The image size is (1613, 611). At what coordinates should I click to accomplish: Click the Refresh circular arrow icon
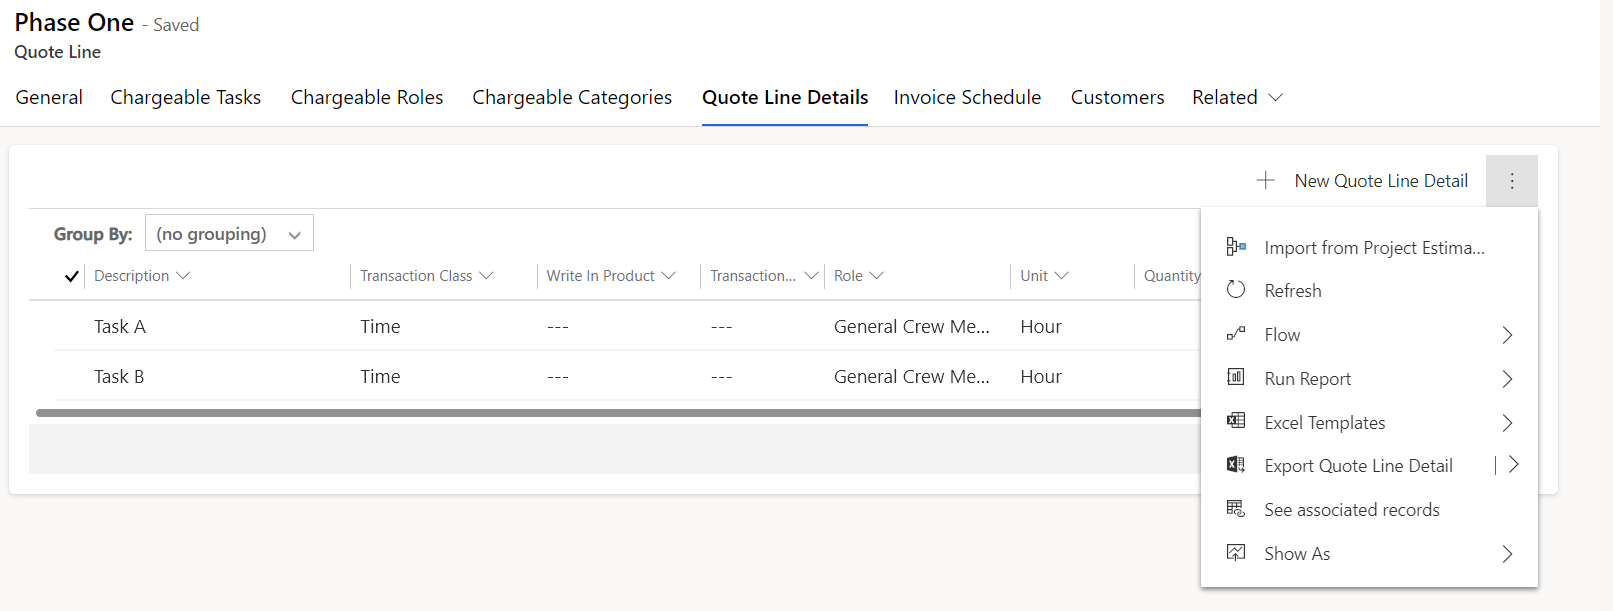[1236, 290]
